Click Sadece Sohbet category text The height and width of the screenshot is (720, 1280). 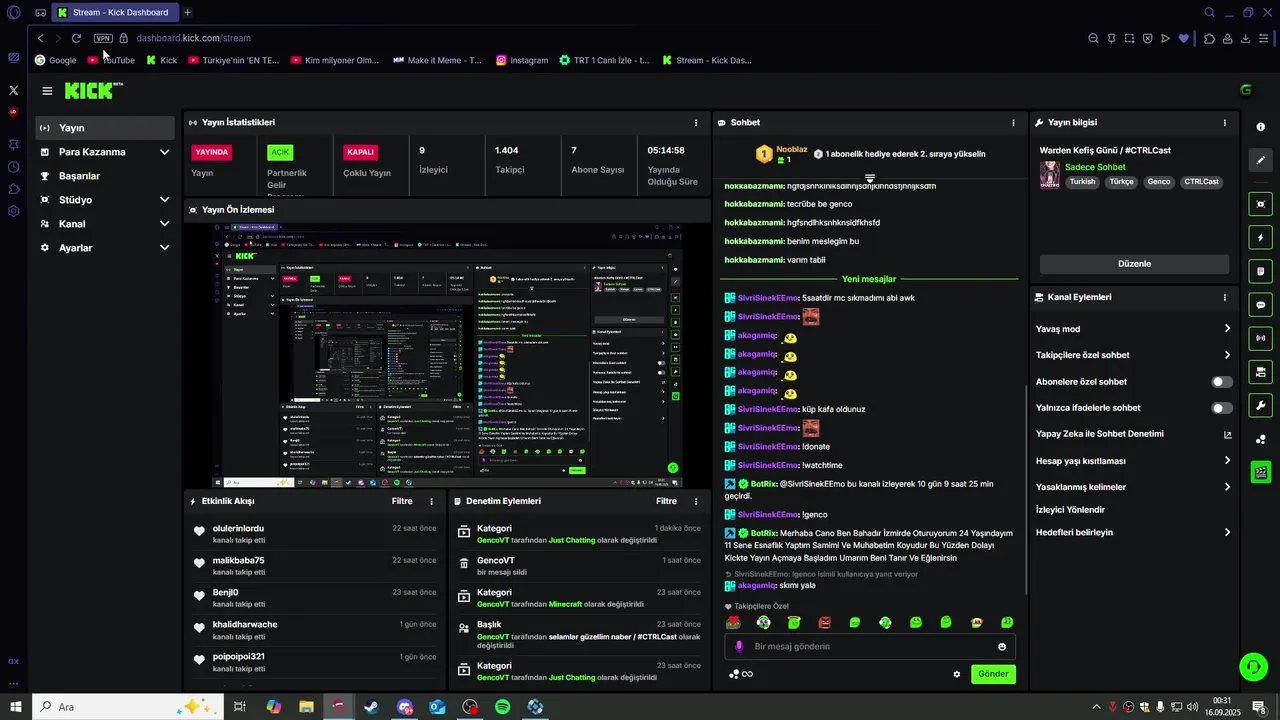click(1095, 167)
